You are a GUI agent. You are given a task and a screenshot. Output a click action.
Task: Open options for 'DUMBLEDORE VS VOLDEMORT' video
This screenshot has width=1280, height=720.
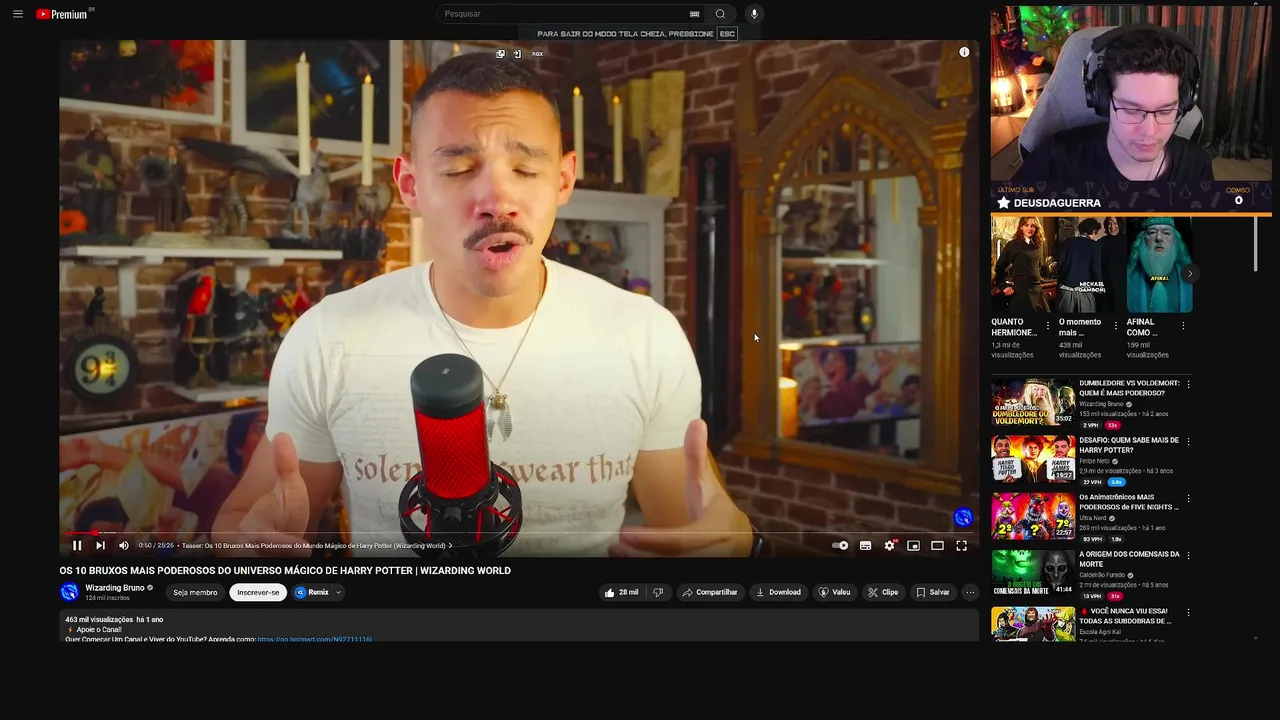pyautogui.click(x=1188, y=384)
